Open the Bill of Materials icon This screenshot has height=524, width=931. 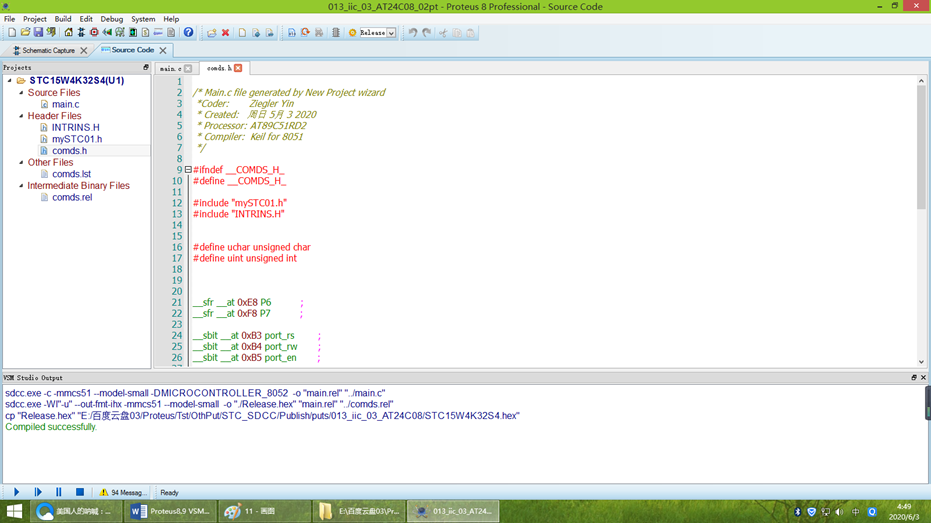(145, 33)
